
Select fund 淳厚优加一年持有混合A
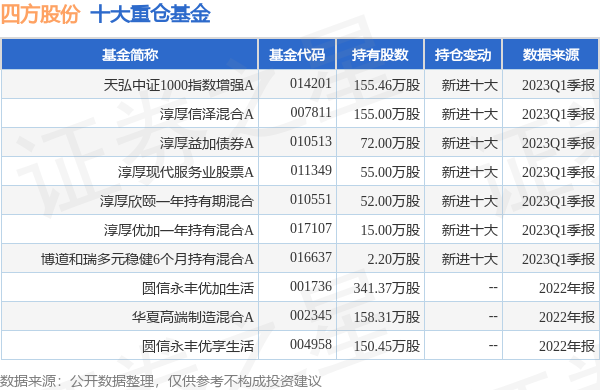pyautogui.click(x=178, y=230)
